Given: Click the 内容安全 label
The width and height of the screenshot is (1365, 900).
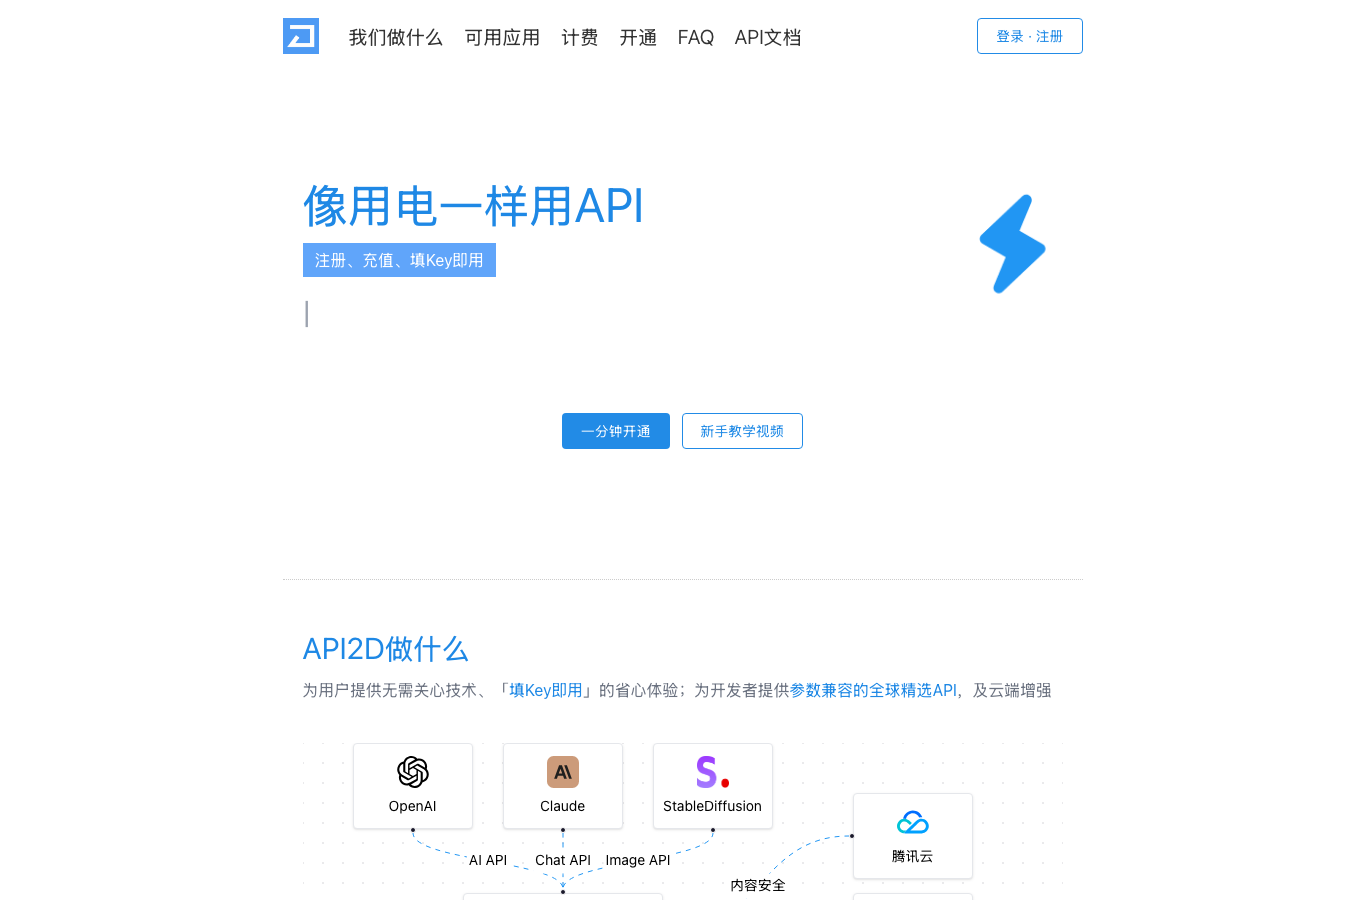Looking at the screenshot, I should tap(758, 885).
